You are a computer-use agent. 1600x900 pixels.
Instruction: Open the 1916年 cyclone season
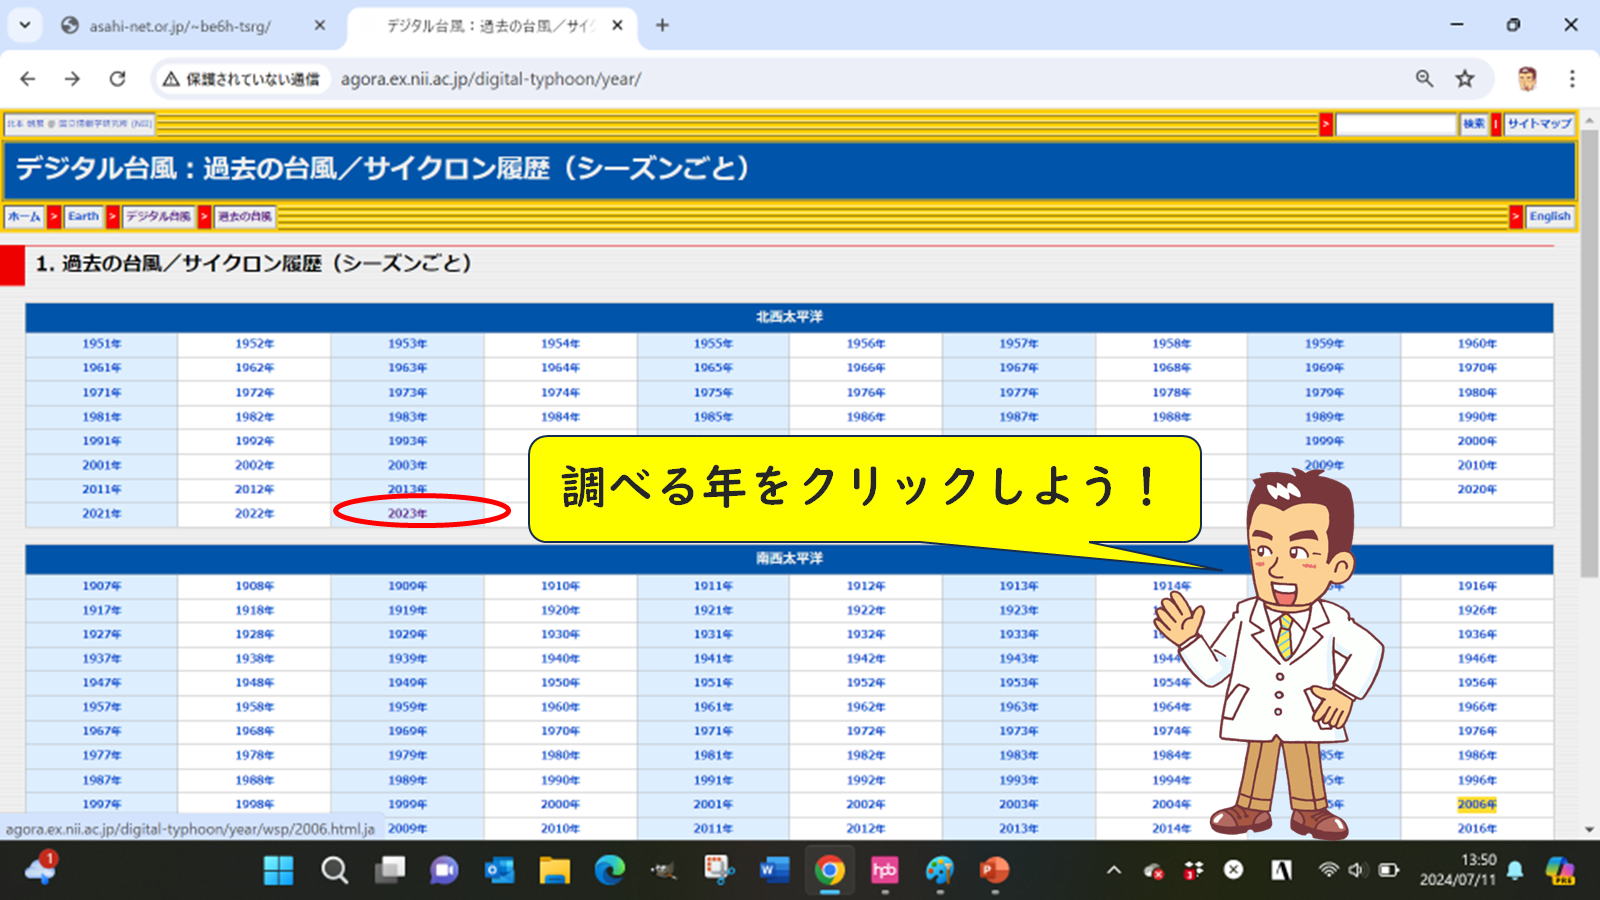click(1477, 586)
